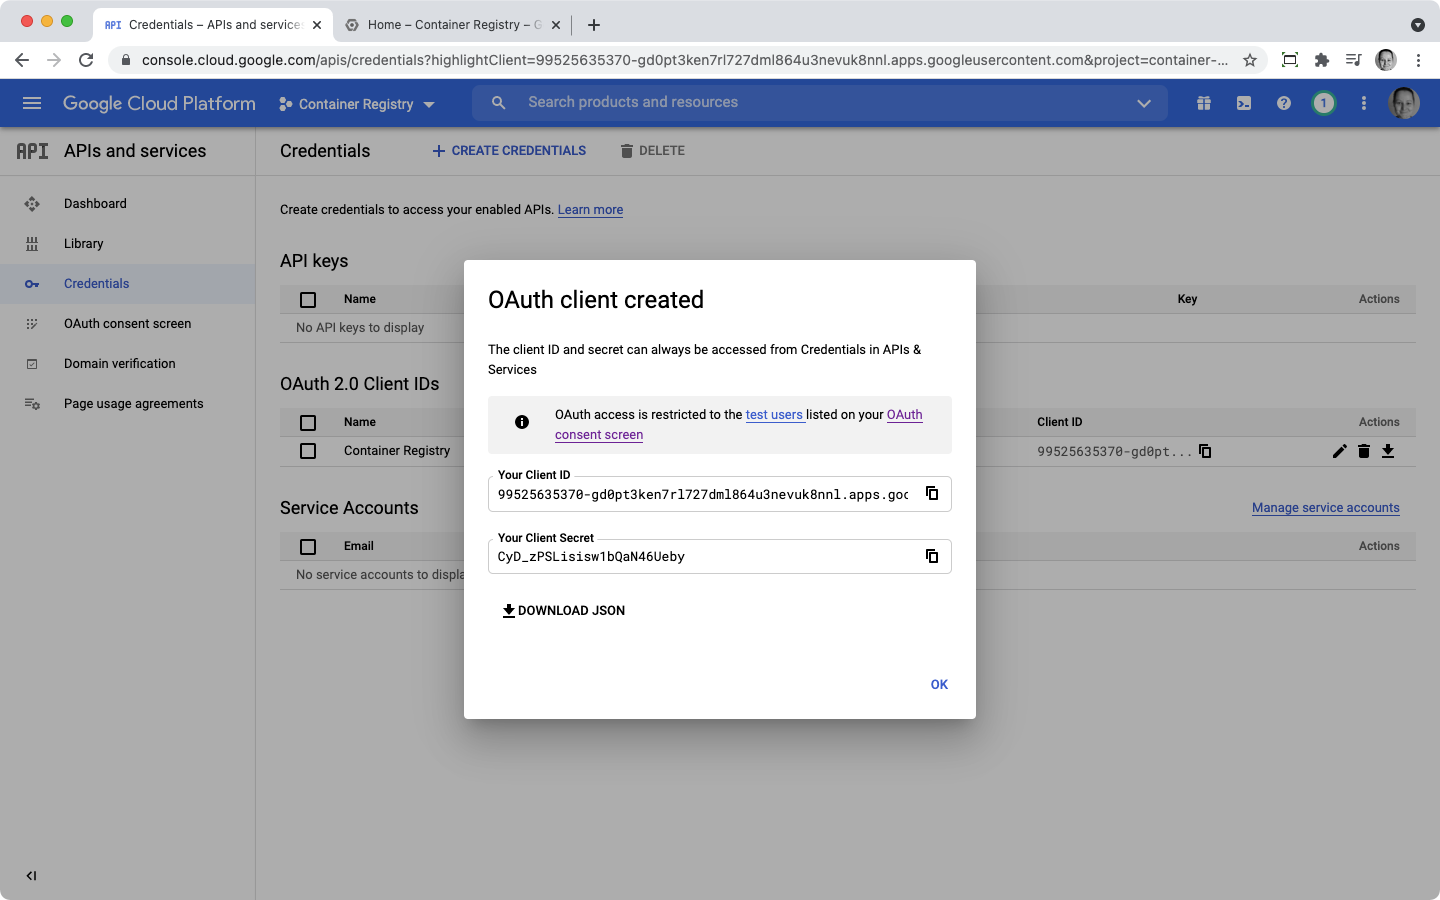Click the Delete toolbar button
1440x900 pixels.
pos(652,151)
